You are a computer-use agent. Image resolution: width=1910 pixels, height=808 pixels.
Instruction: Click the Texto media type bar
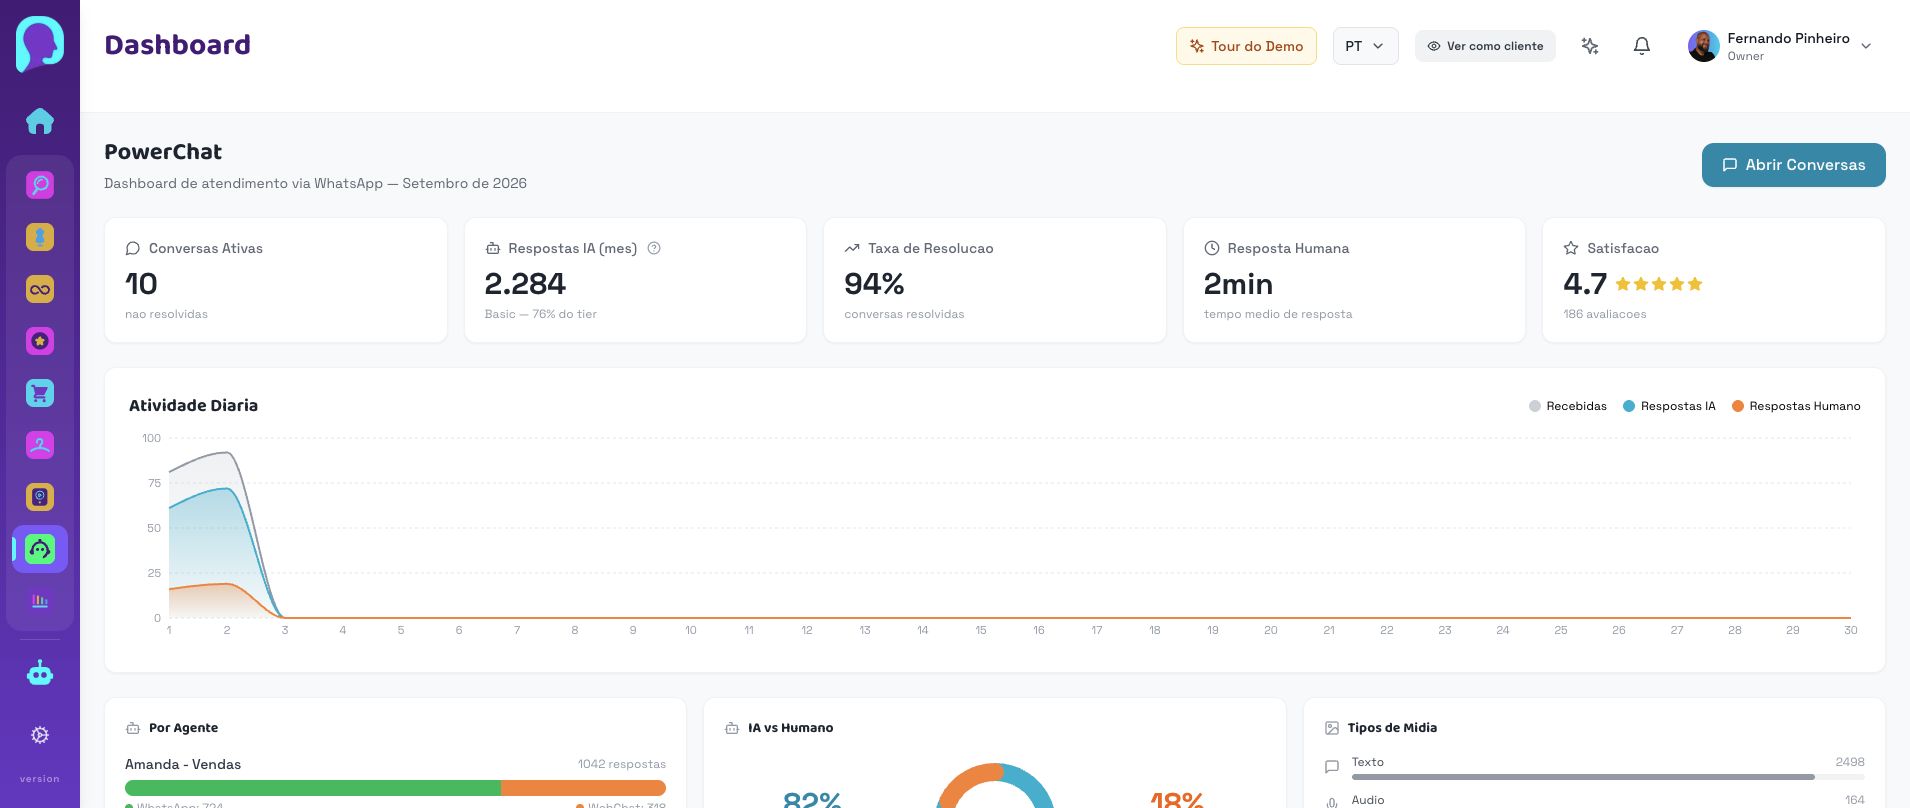pos(1608,777)
